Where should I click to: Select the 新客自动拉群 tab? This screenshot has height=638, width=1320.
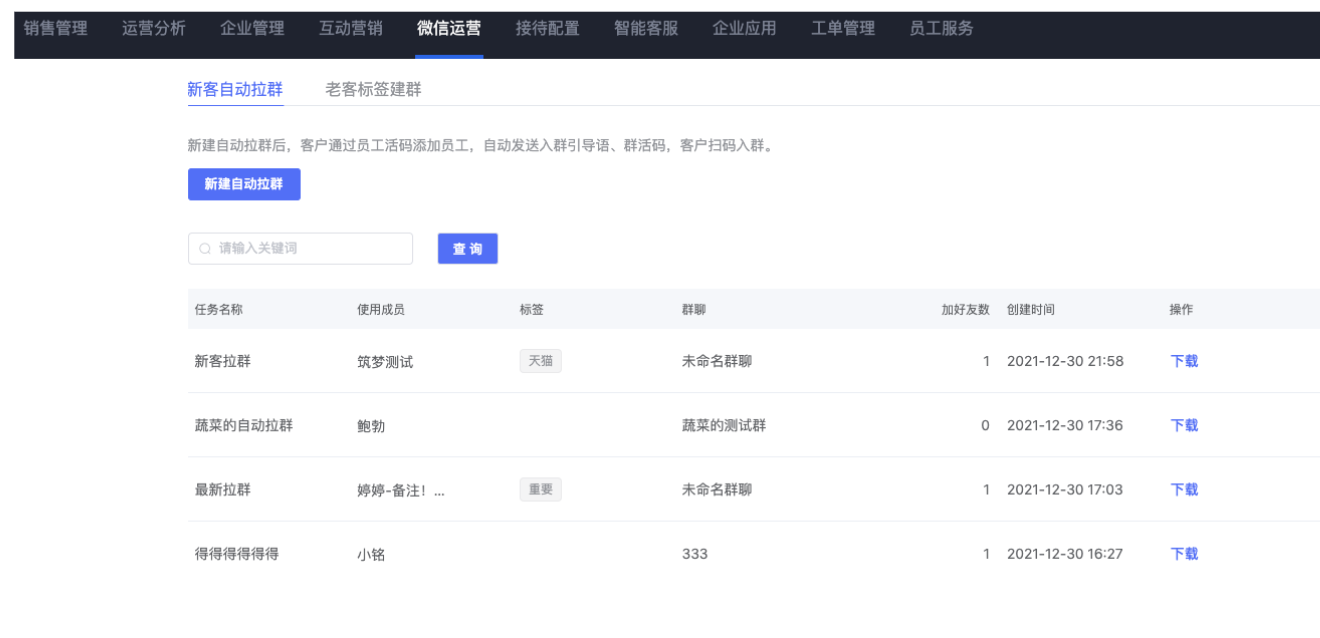pyautogui.click(x=235, y=89)
